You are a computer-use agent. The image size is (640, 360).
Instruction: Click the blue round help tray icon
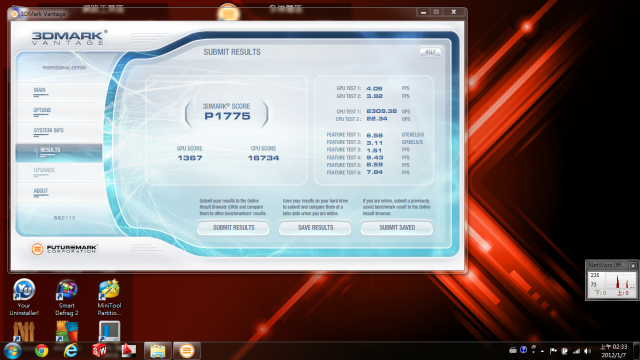tap(523, 350)
